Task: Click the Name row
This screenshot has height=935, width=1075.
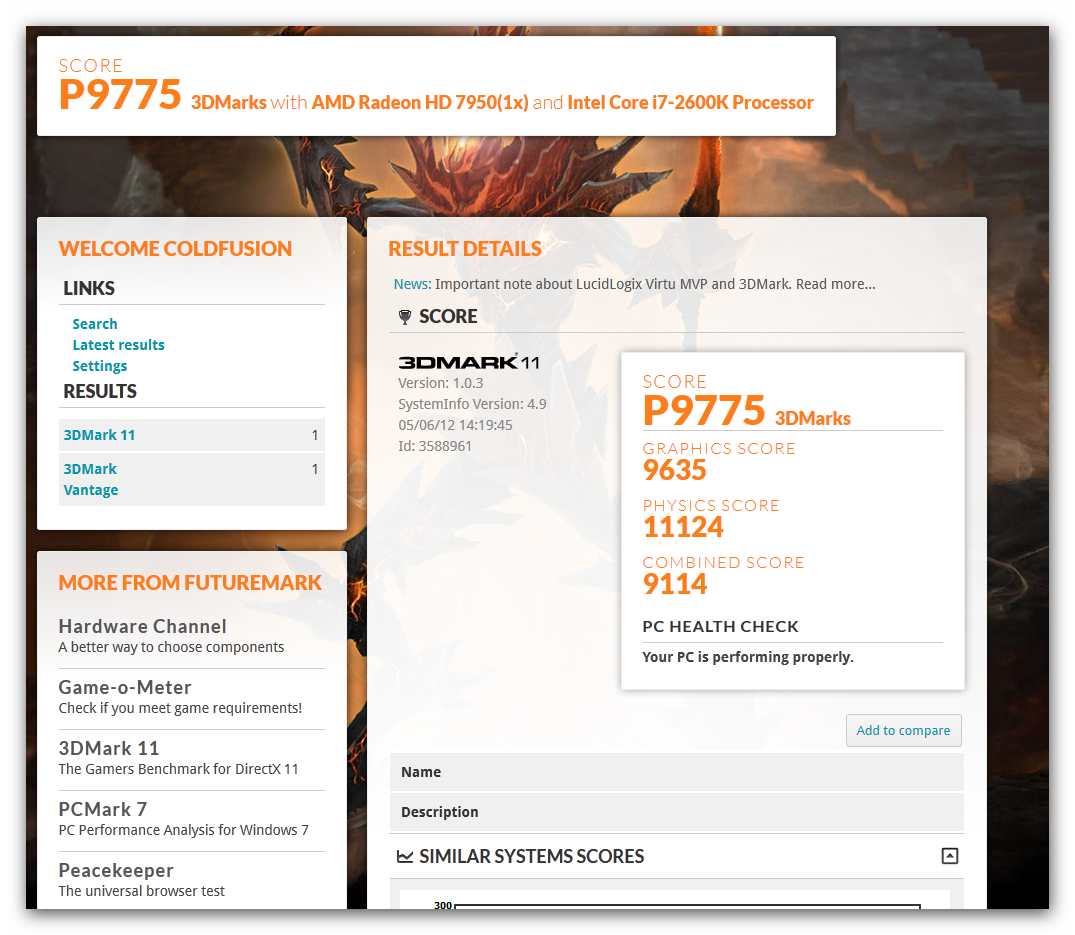Action: [676, 772]
